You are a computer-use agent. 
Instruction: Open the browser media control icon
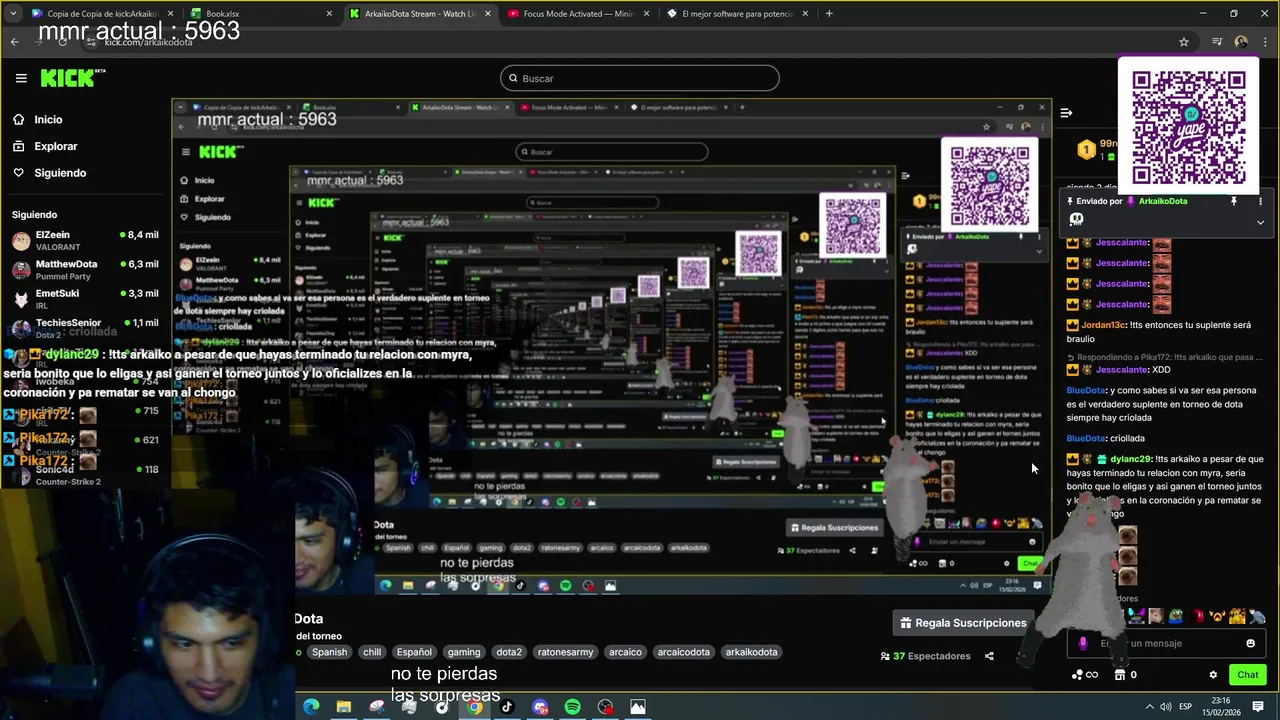coord(1217,42)
